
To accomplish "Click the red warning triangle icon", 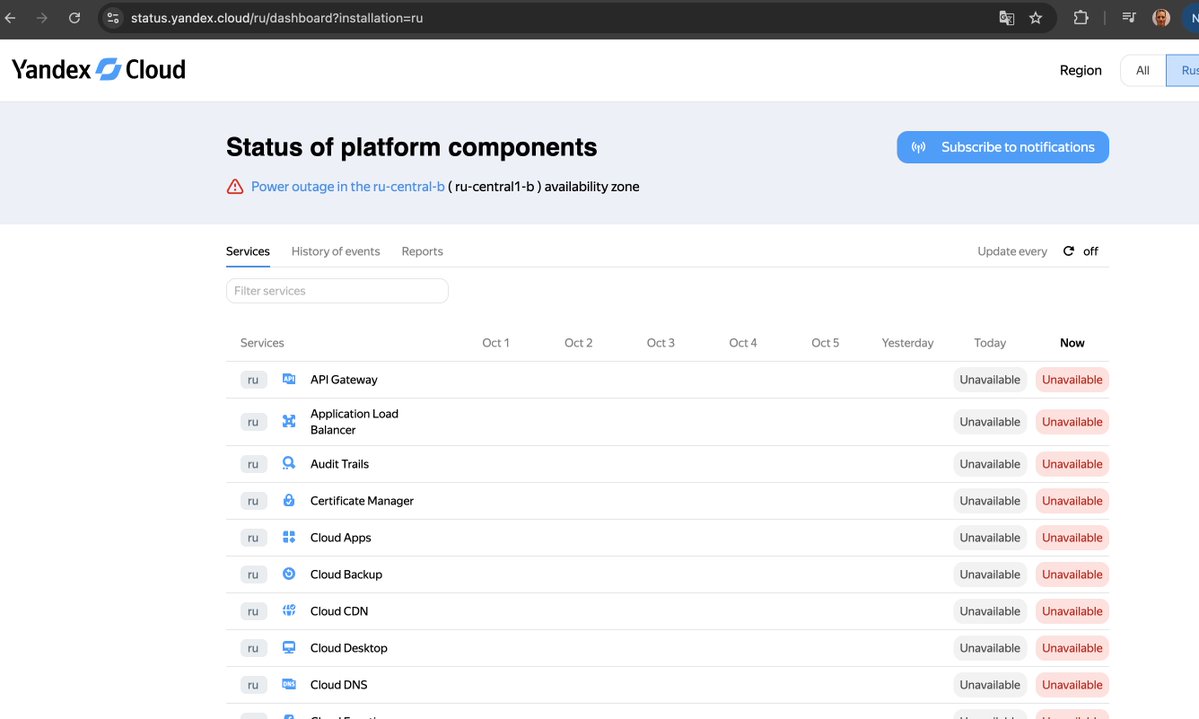I will [x=235, y=187].
